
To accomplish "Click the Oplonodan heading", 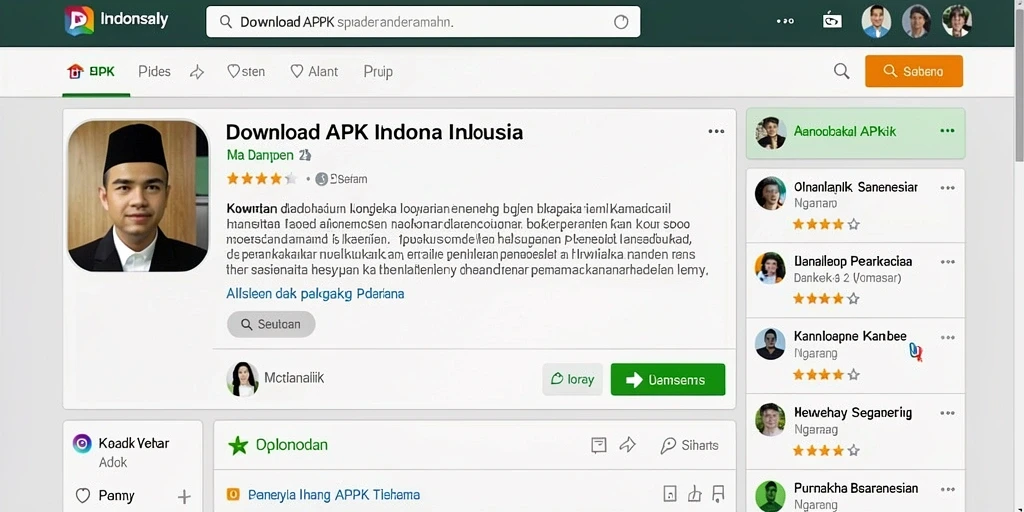I will [292, 445].
